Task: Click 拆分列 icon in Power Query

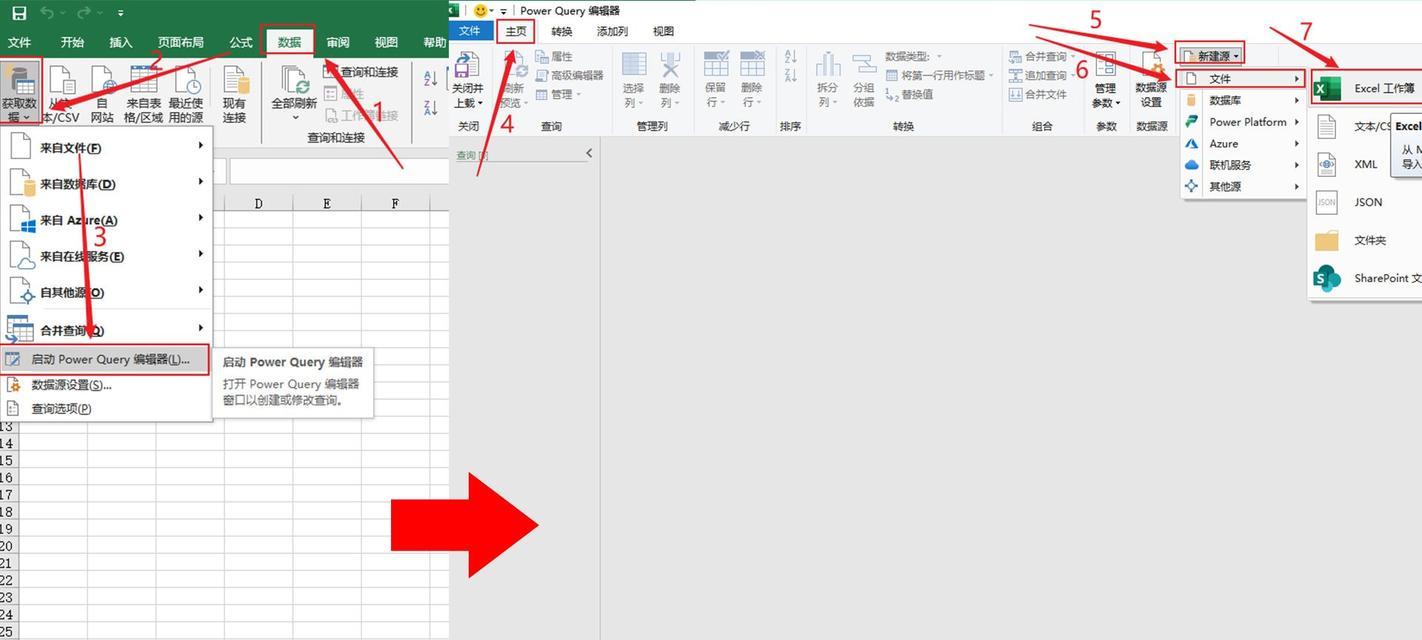Action: (828, 80)
